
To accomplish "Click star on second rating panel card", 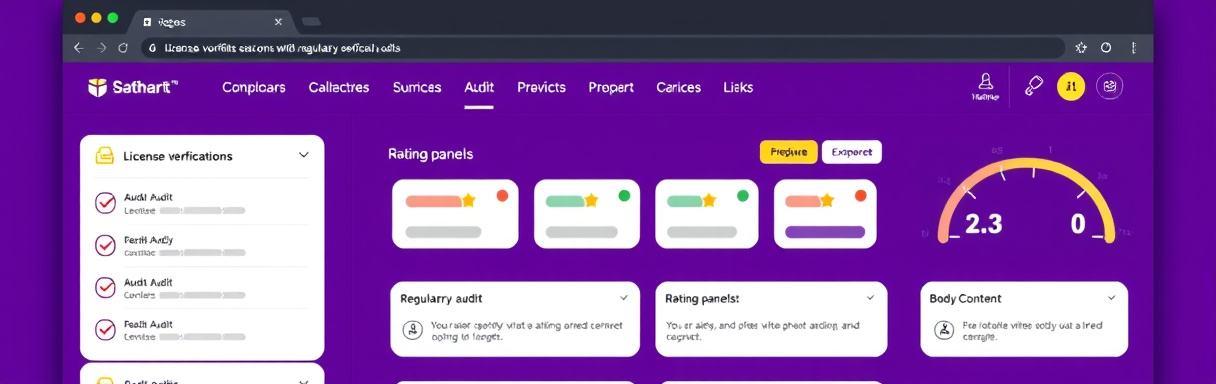I will click(x=591, y=200).
